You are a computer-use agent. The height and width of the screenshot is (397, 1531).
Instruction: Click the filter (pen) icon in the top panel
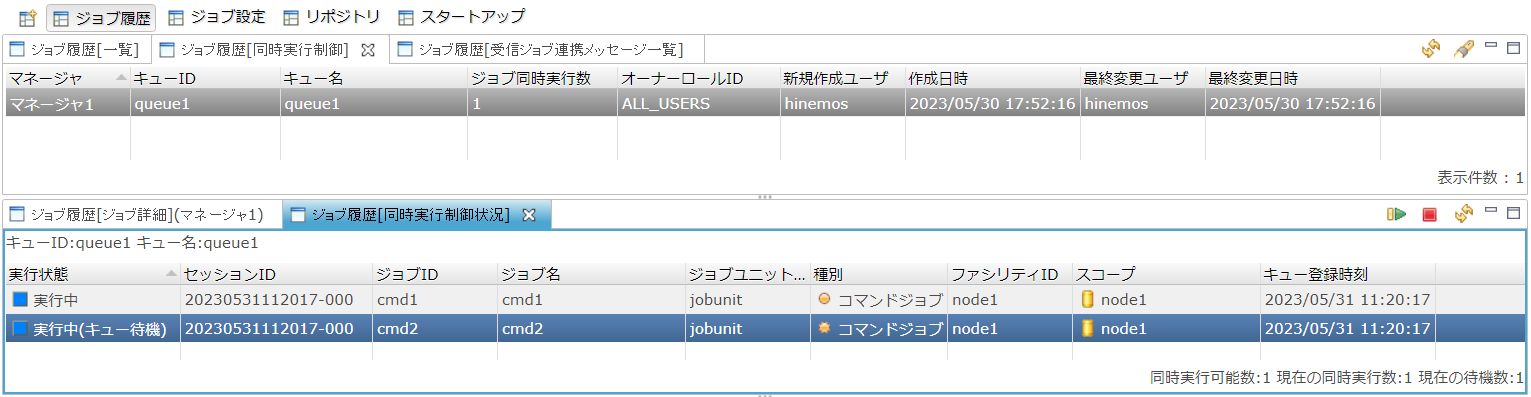pos(1463,48)
